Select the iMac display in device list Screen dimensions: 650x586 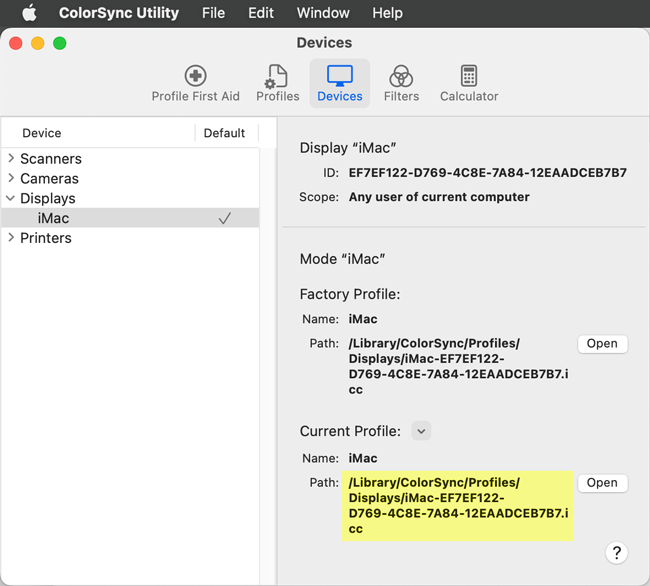pos(53,218)
